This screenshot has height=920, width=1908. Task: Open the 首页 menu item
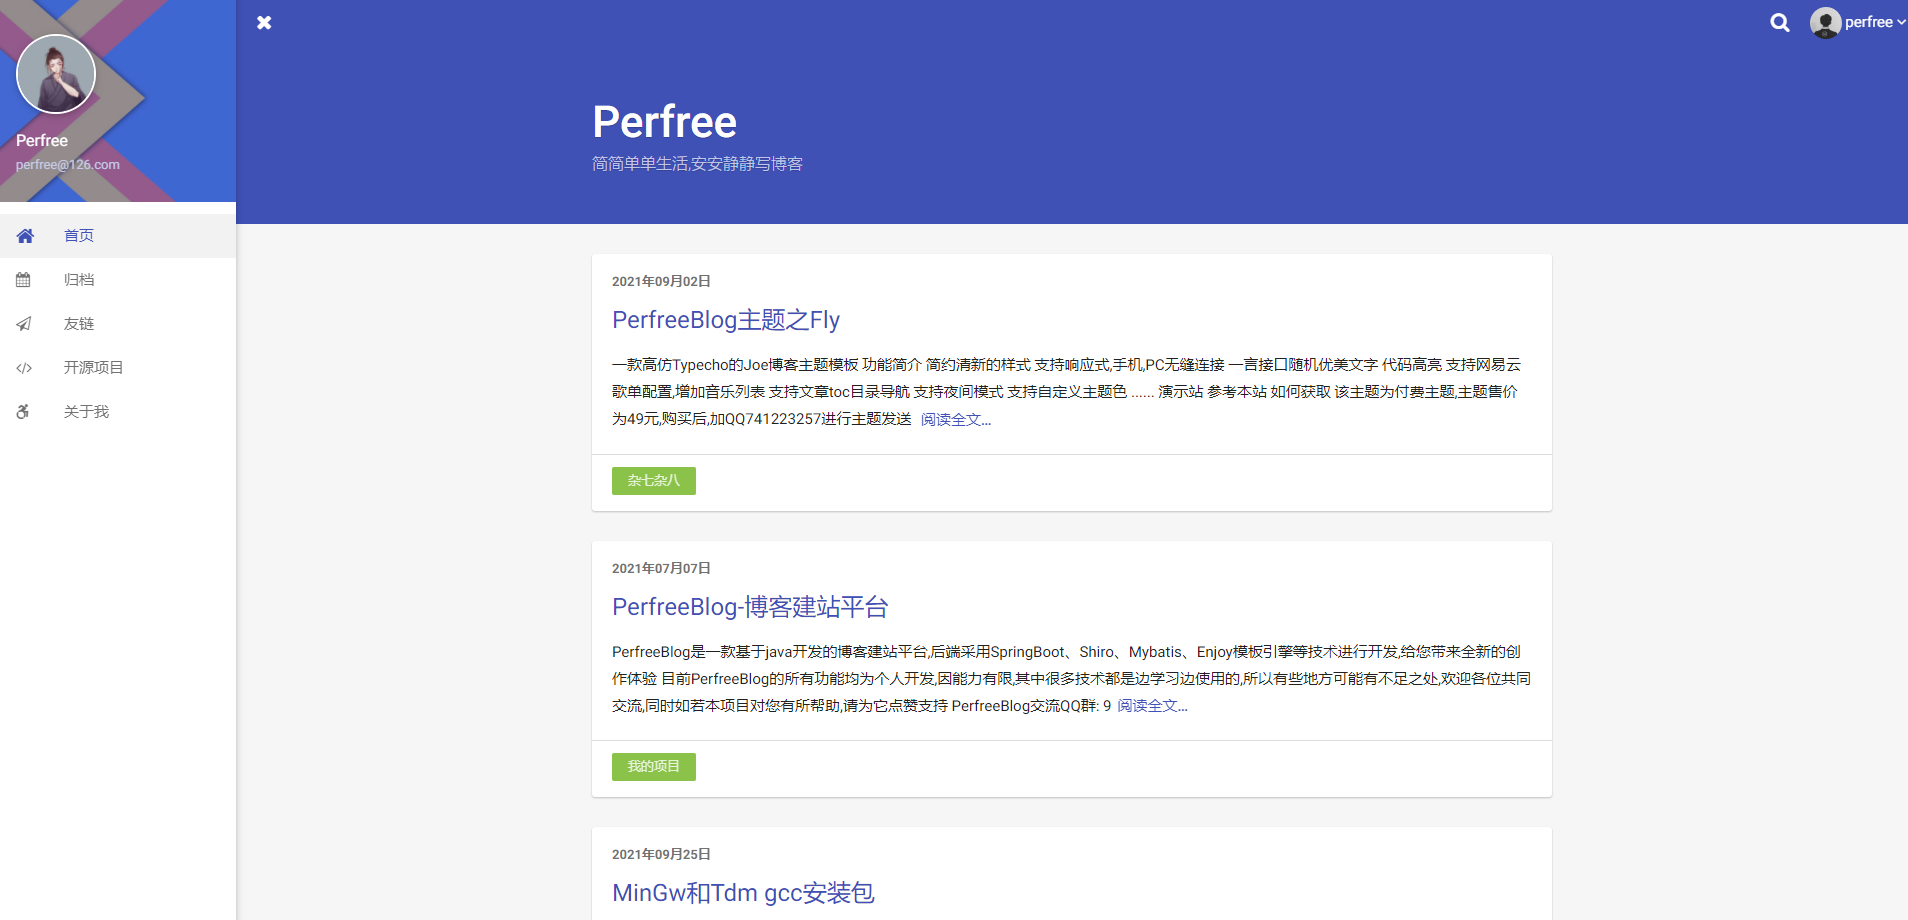118,236
